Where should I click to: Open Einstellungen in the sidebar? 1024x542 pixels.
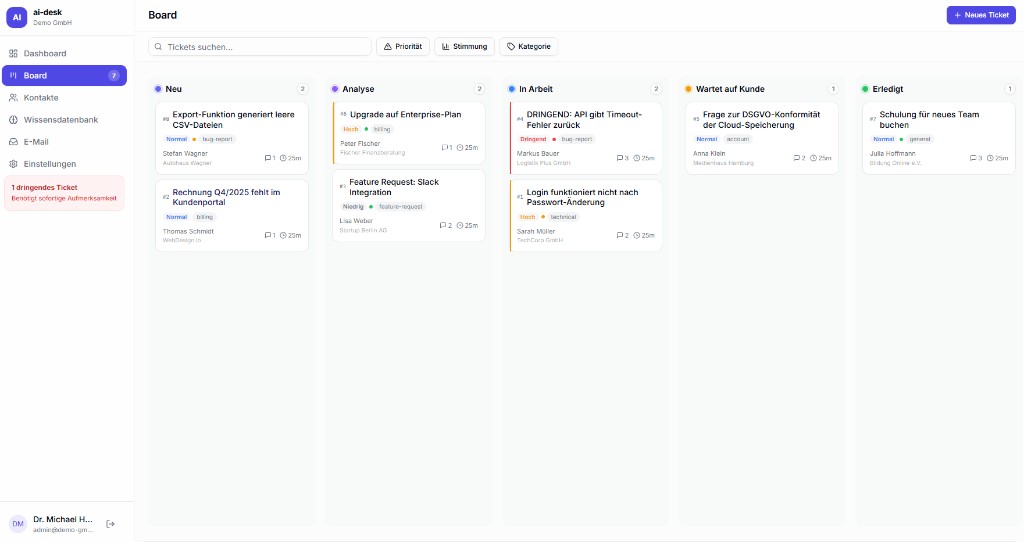click(x=50, y=163)
